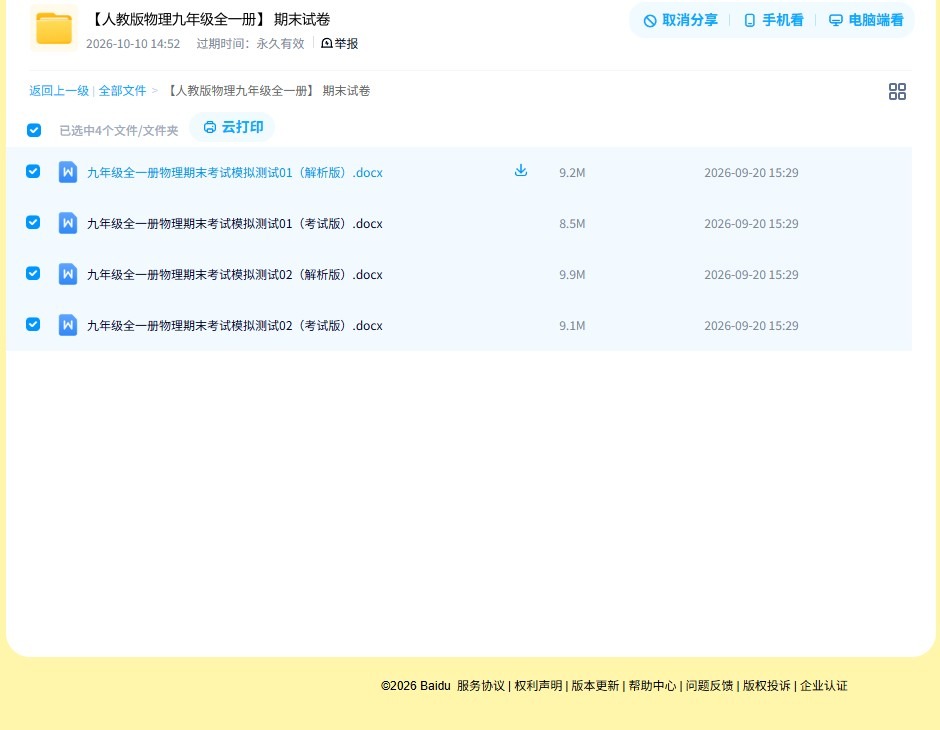Open the 权利声明 footer link
The height and width of the screenshot is (730, 940).
(x=538, y=686)
